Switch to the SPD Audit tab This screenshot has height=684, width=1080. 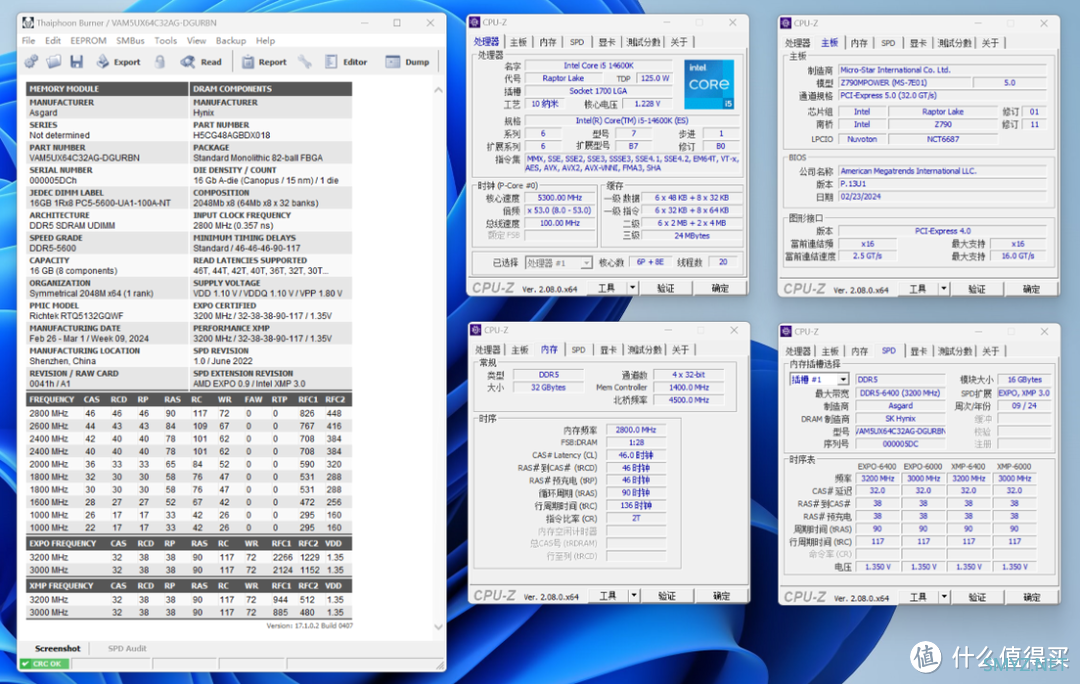click(x=127, y=648)
